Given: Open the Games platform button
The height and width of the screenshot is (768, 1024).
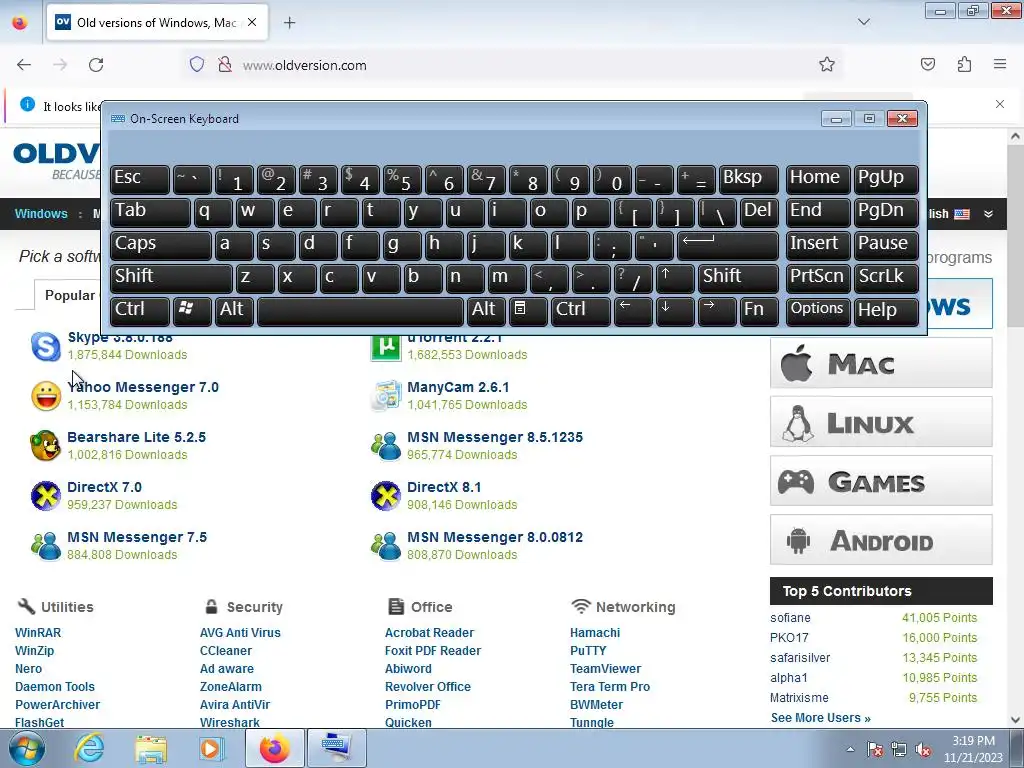Looking at the screenshot, I should click(x=881, y=481).
